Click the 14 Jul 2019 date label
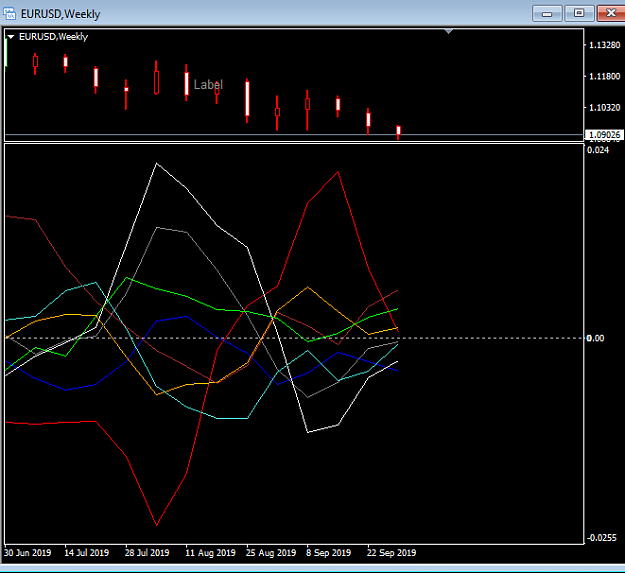 click(x=86, y=553)
